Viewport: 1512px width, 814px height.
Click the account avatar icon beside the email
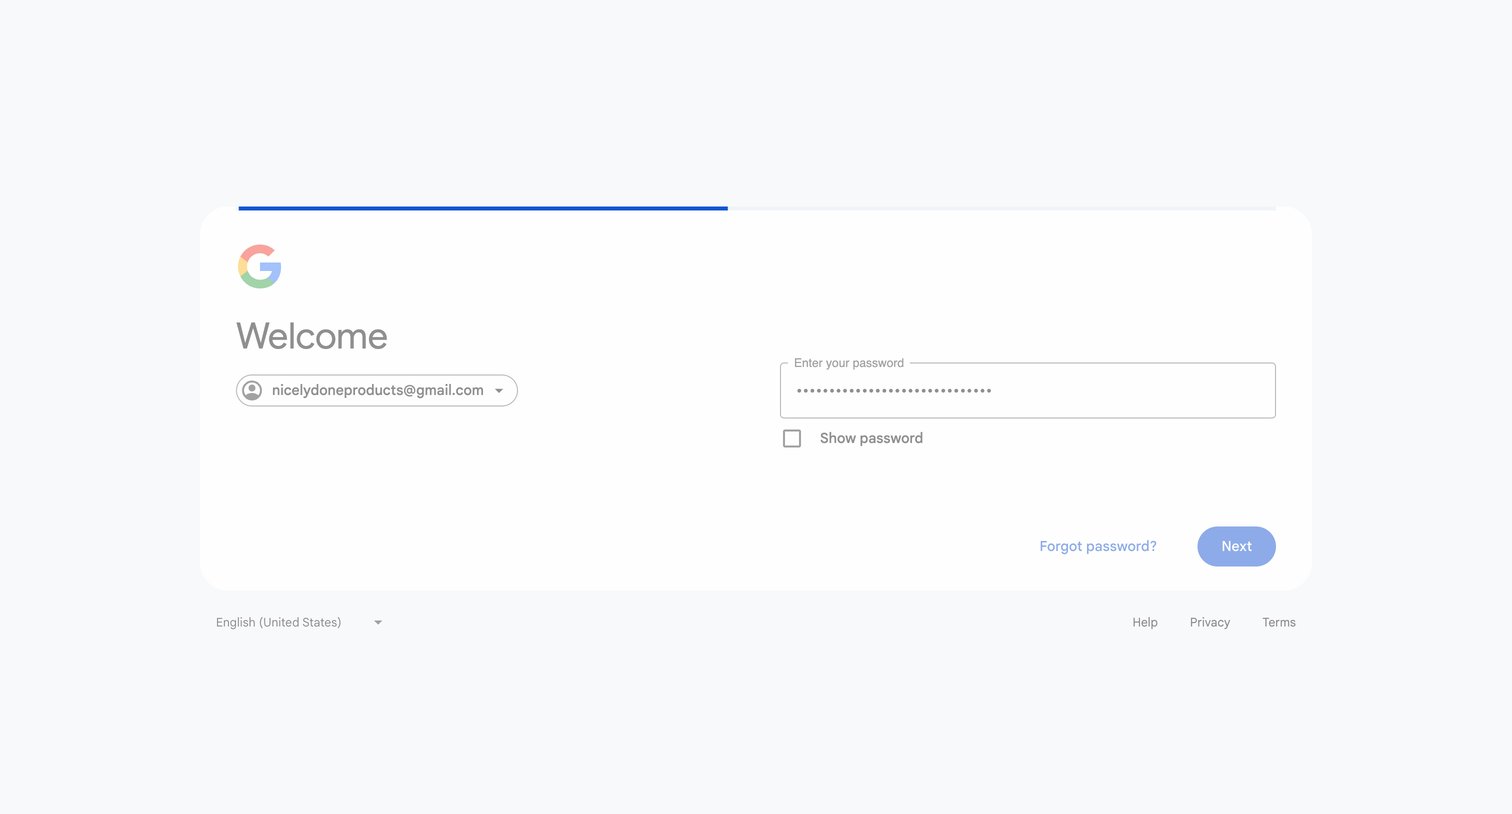[x=252, y=390]
